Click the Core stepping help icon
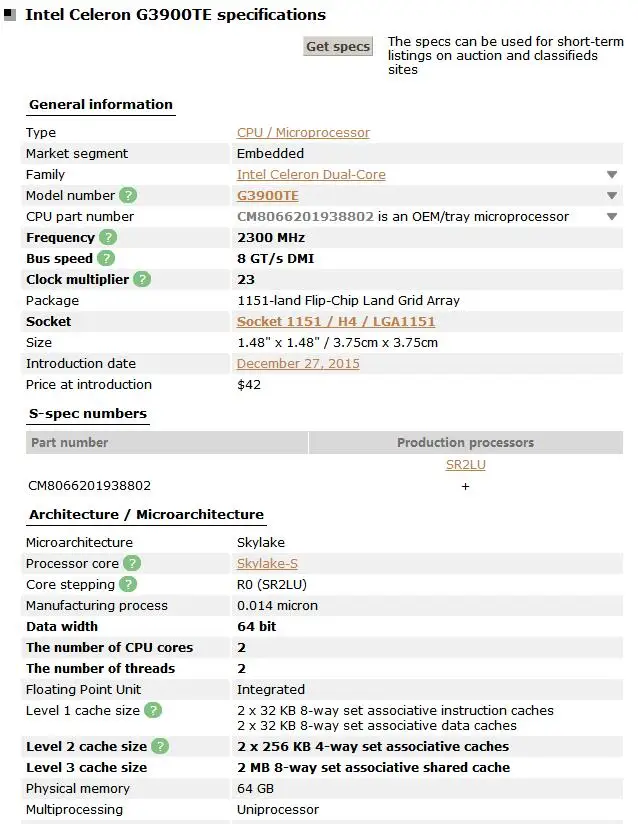Screen dimensions: 638x824 [128, 585]
